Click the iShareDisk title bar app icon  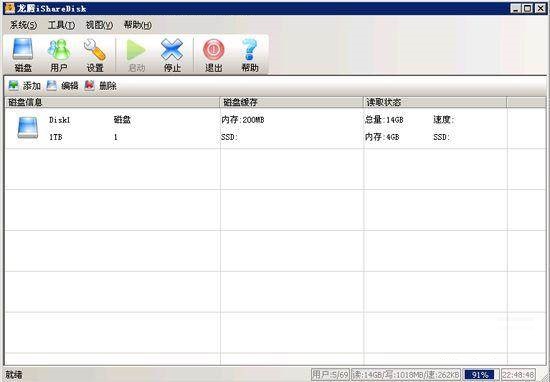(x=9, y=8)
